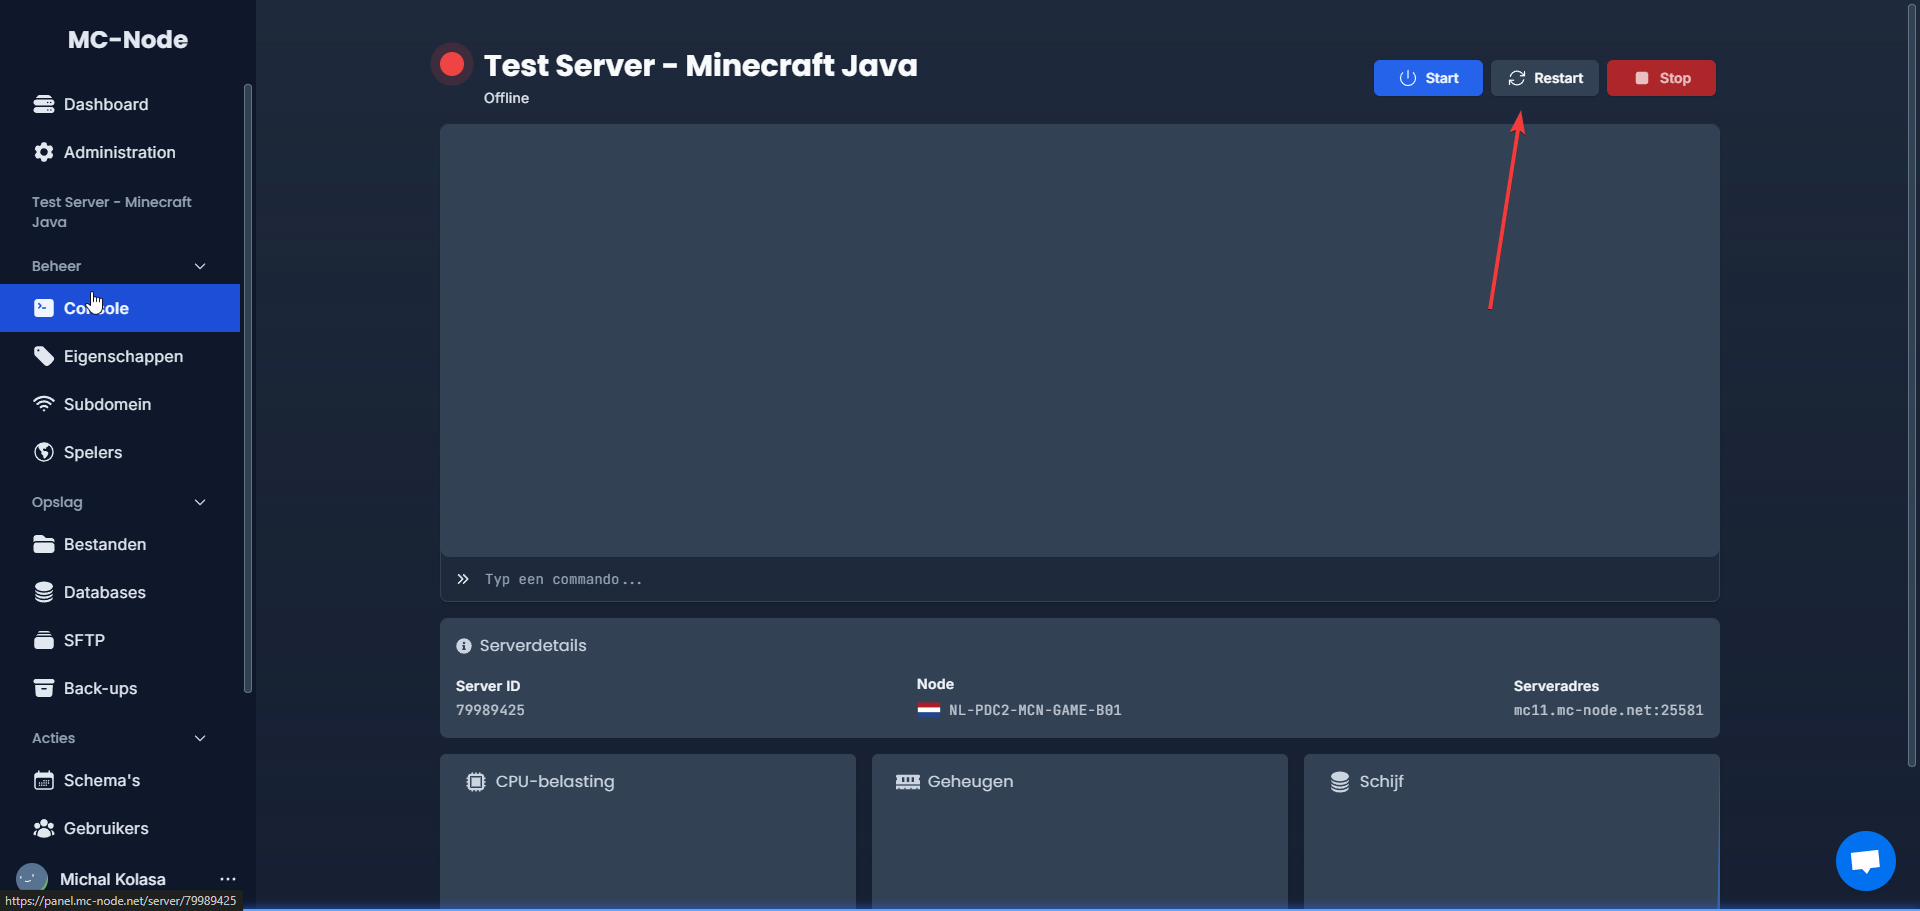Click into the command input field
This screenshot has width=1920, height=911.
(x=1080, y=579)
